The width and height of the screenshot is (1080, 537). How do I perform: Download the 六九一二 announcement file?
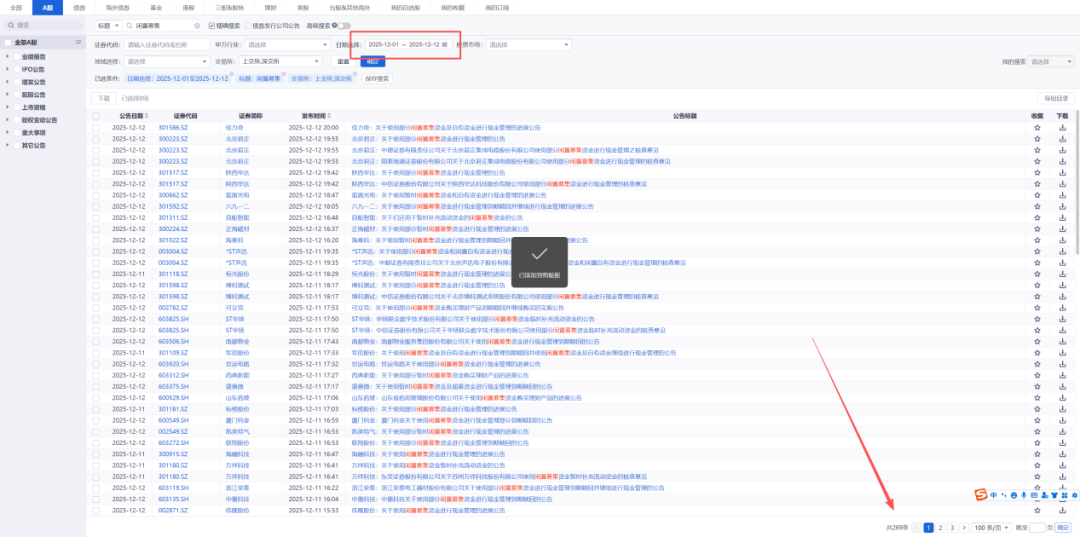tap(1061, 206)
